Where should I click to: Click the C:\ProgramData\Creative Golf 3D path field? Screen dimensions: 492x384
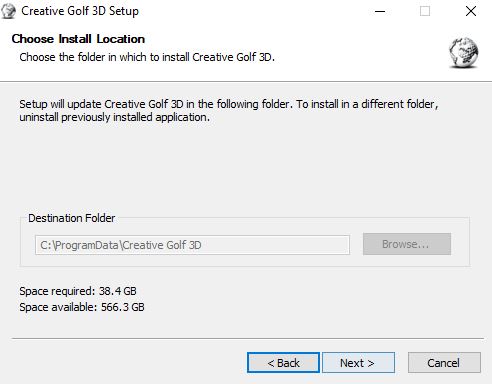pyautogui.click(x=192, y=245)
